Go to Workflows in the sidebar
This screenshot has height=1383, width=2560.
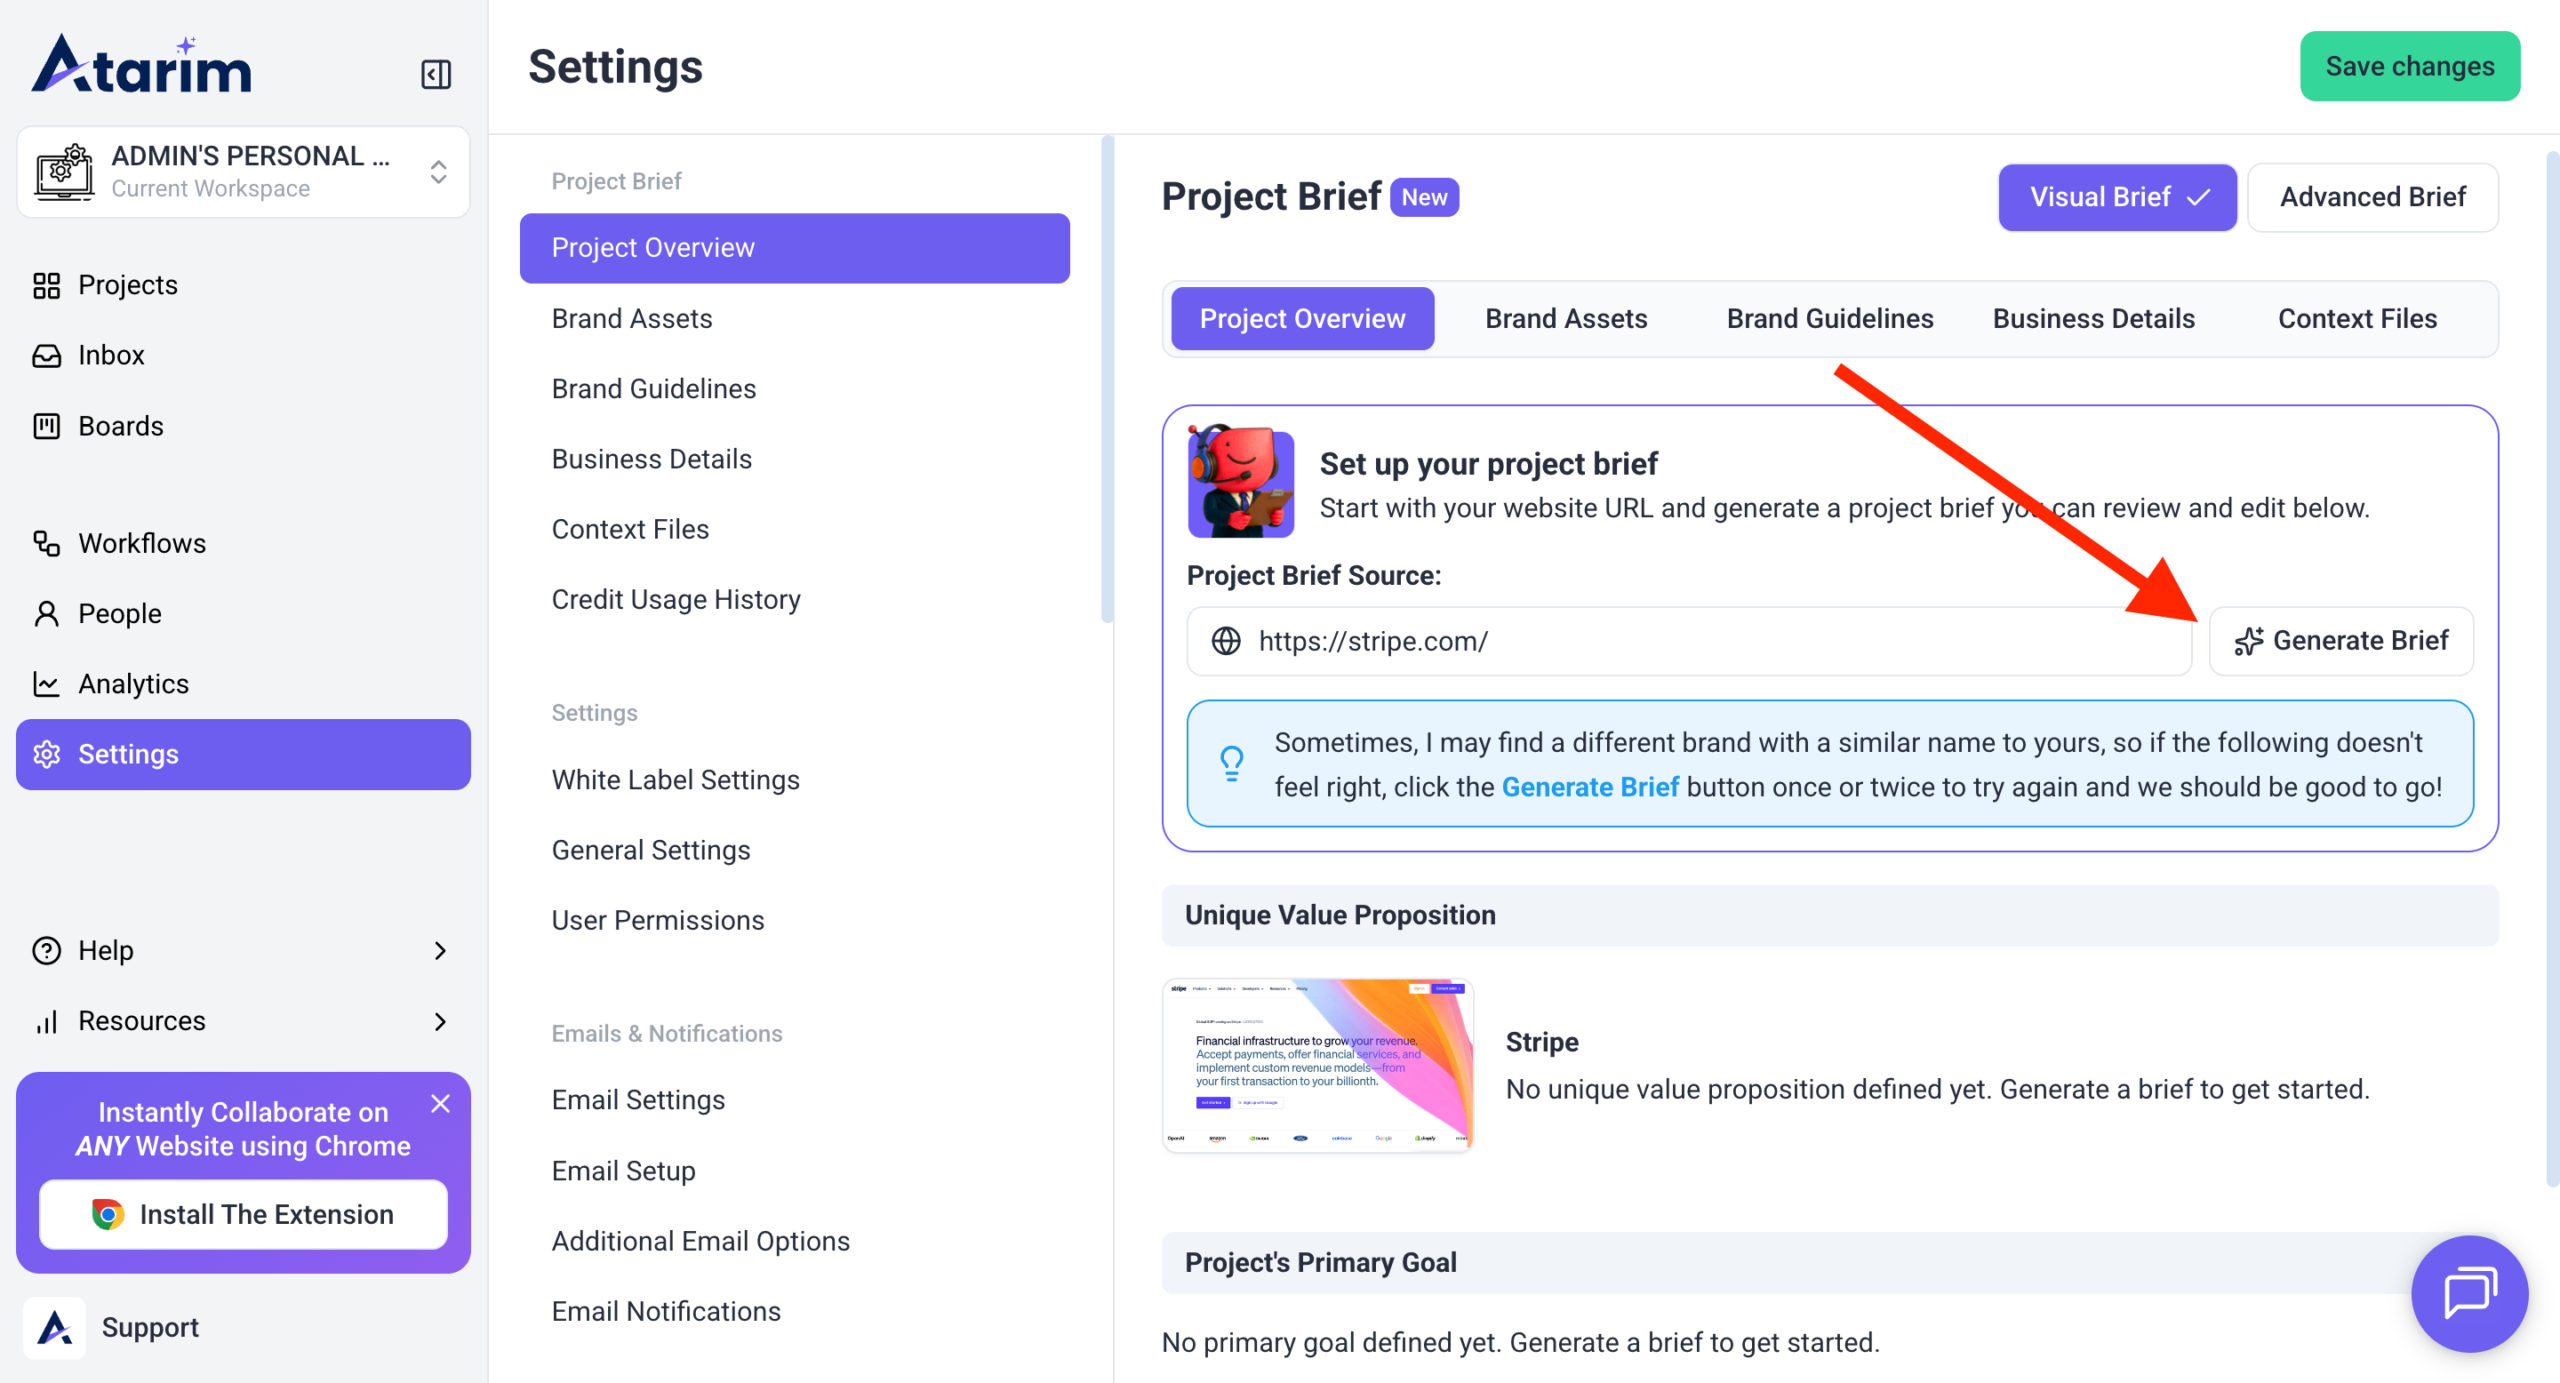point(141,543)
